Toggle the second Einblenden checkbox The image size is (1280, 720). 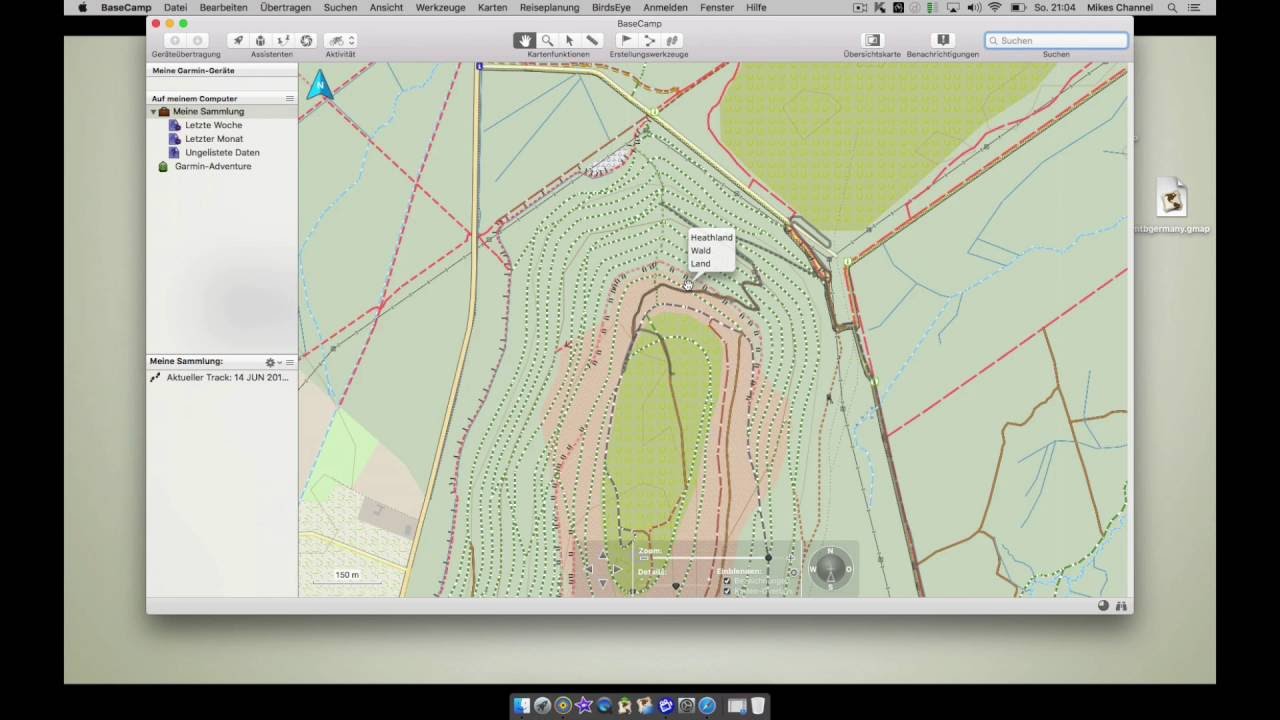coord(726,591)
